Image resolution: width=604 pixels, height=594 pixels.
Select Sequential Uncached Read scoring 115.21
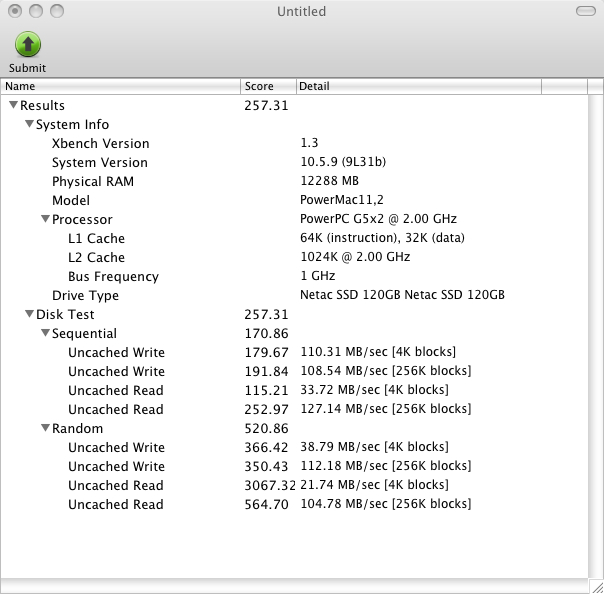[x=294, y=390]
